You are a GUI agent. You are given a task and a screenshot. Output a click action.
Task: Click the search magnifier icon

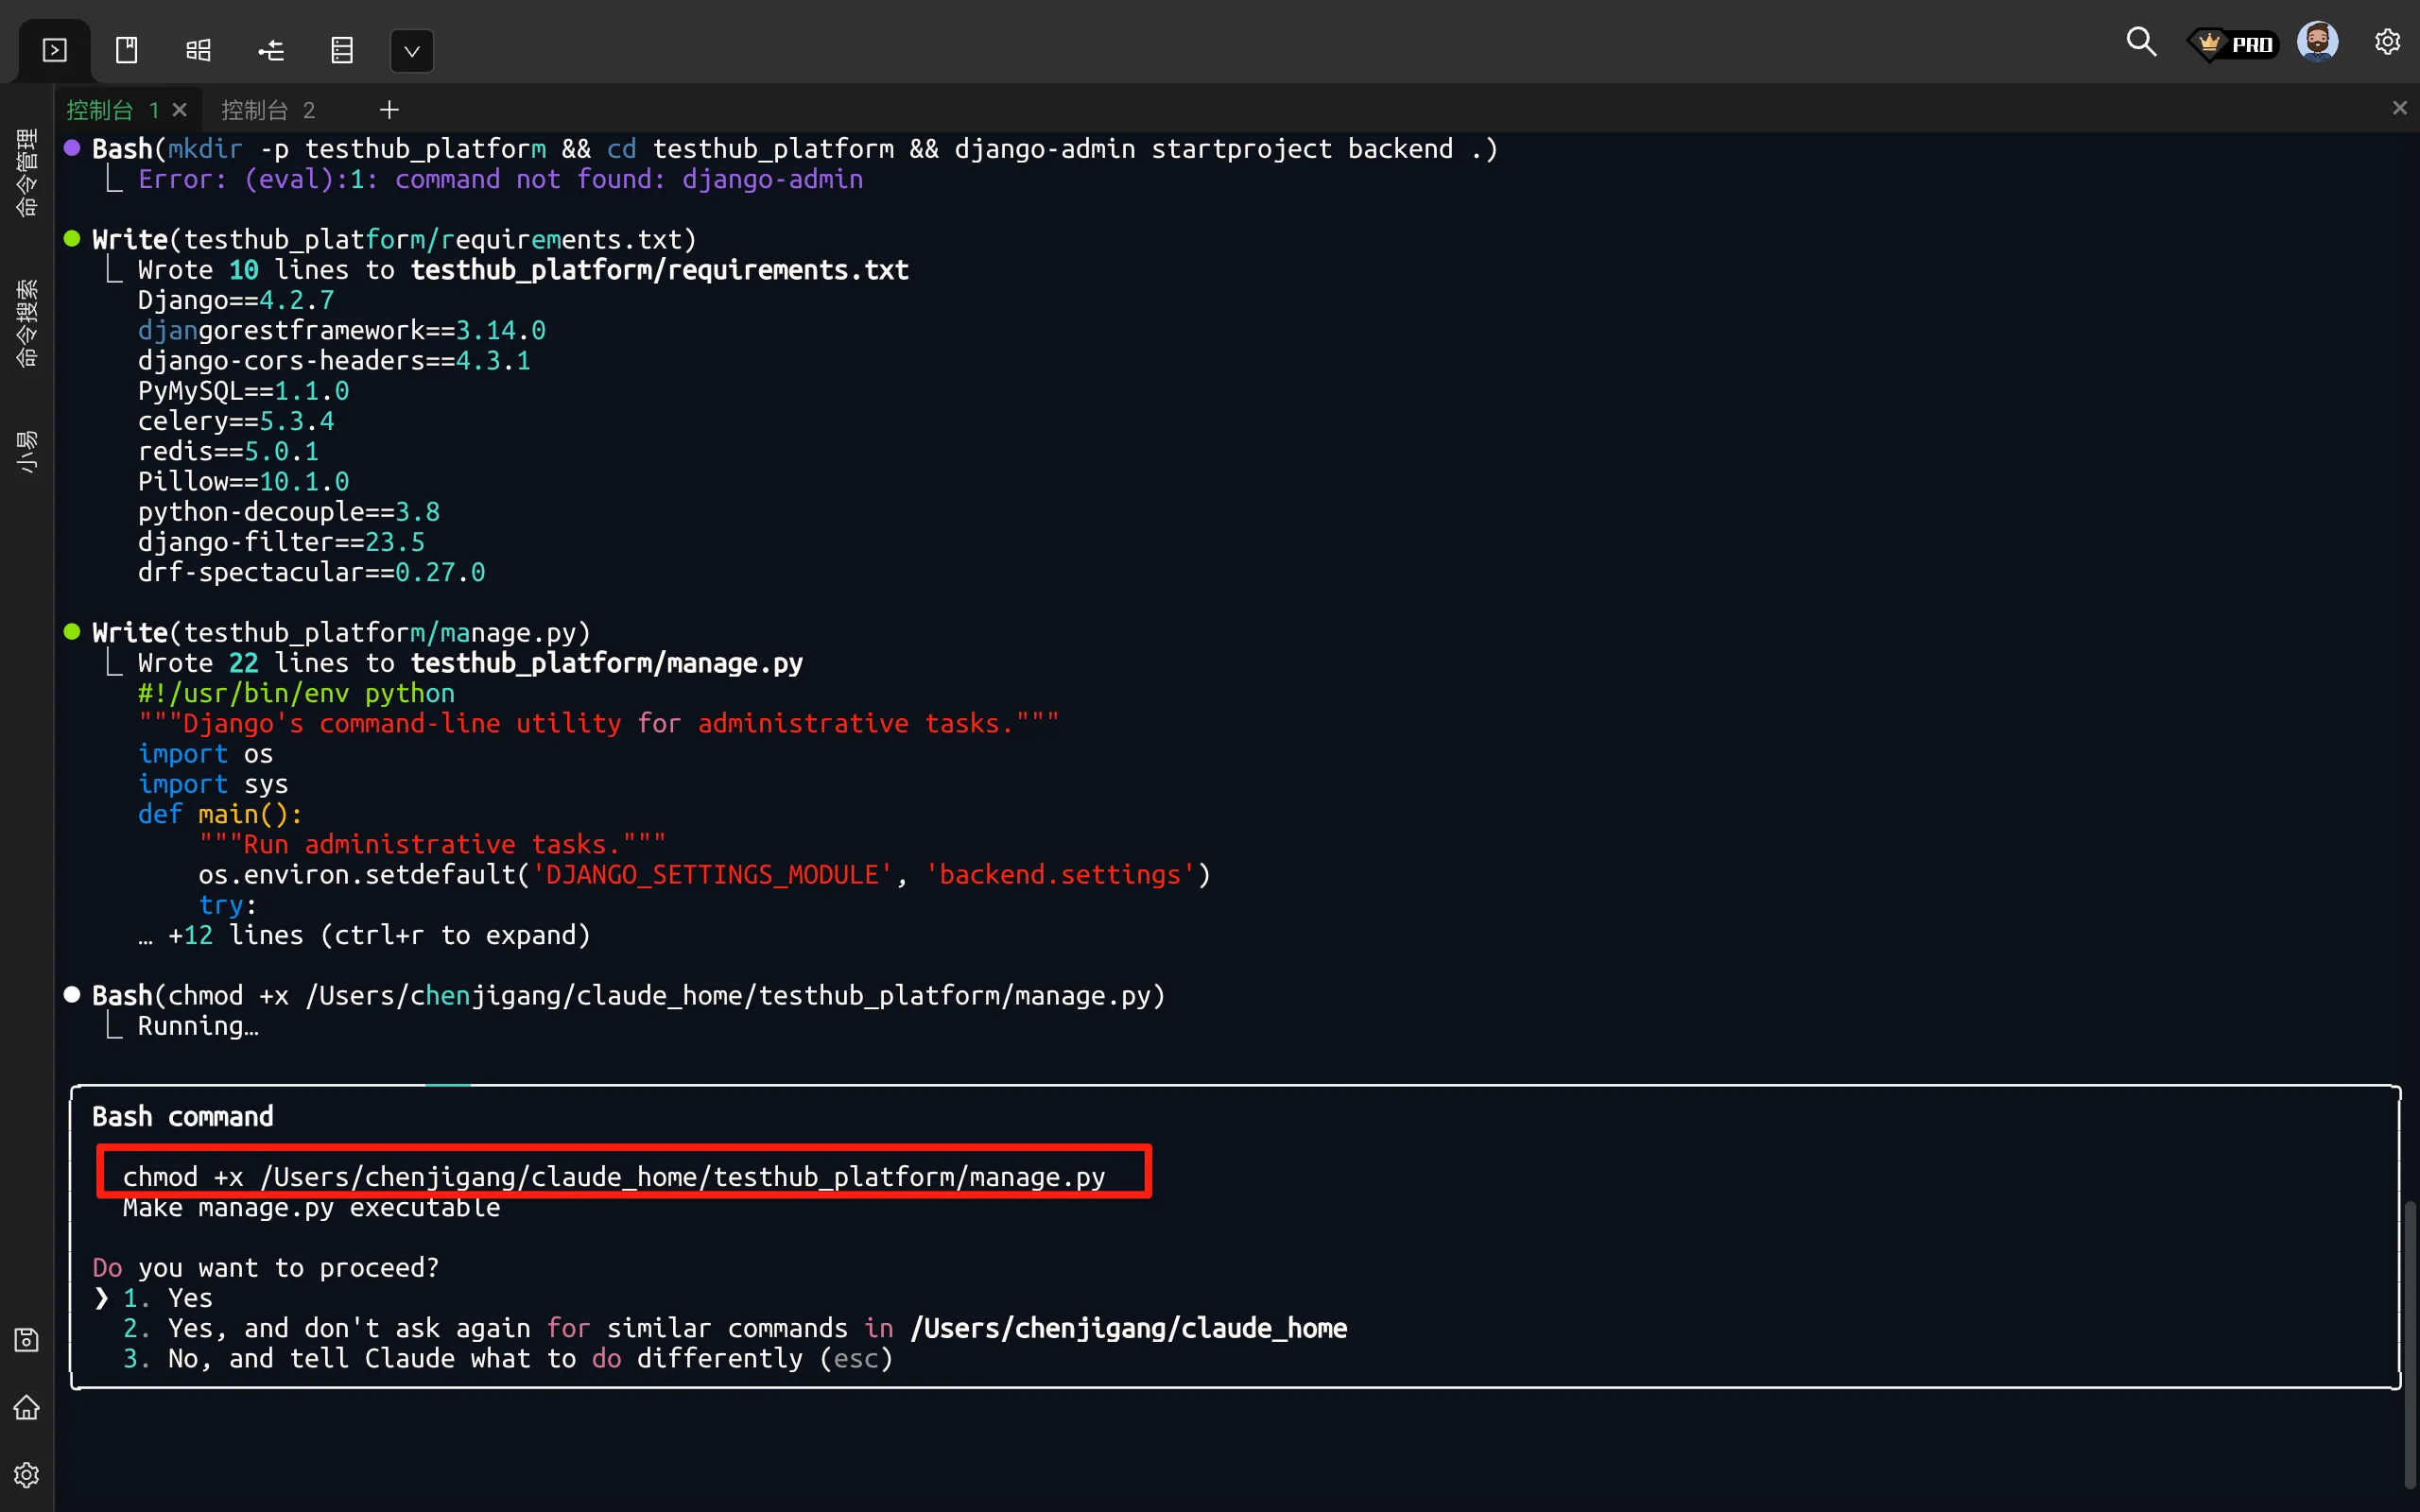(x=2140, y=42)
